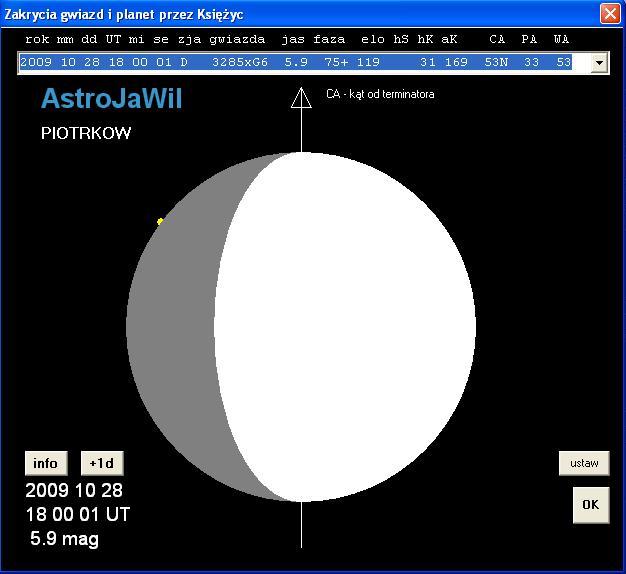Click the info button
This screenshot has height=574, width=626.
click(46, 463)
